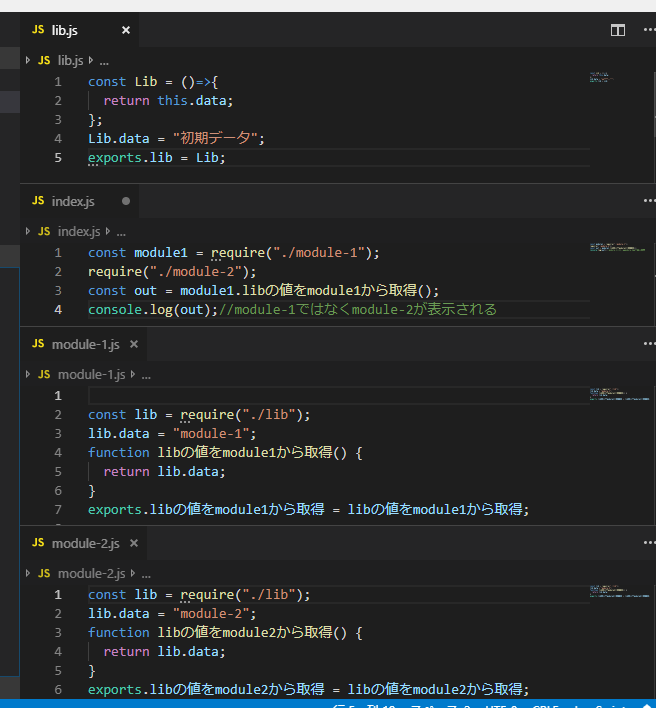This screenshot has height=708, width=656.
Task: Open split editor layout button
Action: click(x=618, y=30)
